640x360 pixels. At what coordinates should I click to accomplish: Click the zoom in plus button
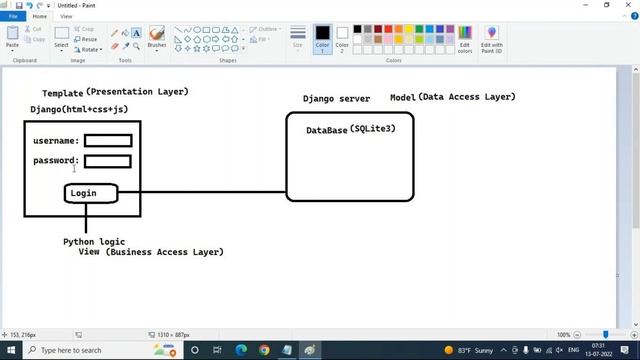click(634, 335)
